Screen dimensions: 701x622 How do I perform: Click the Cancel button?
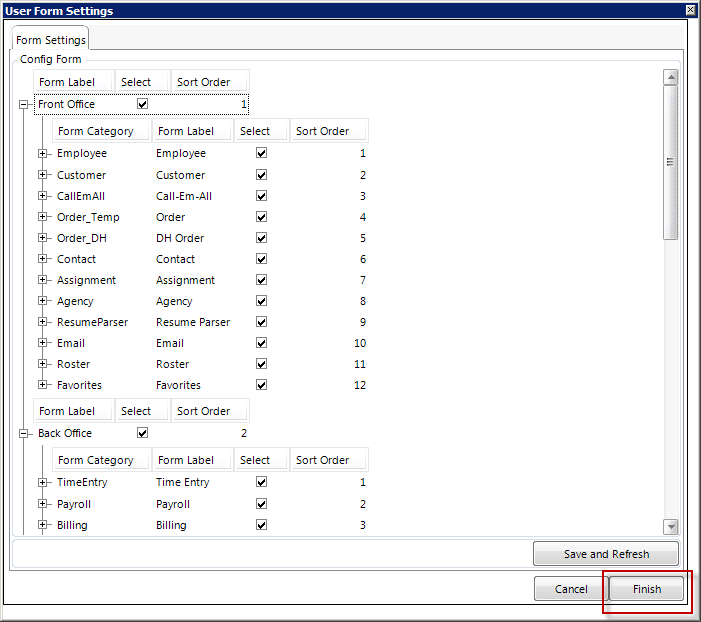tap(570, 588)
